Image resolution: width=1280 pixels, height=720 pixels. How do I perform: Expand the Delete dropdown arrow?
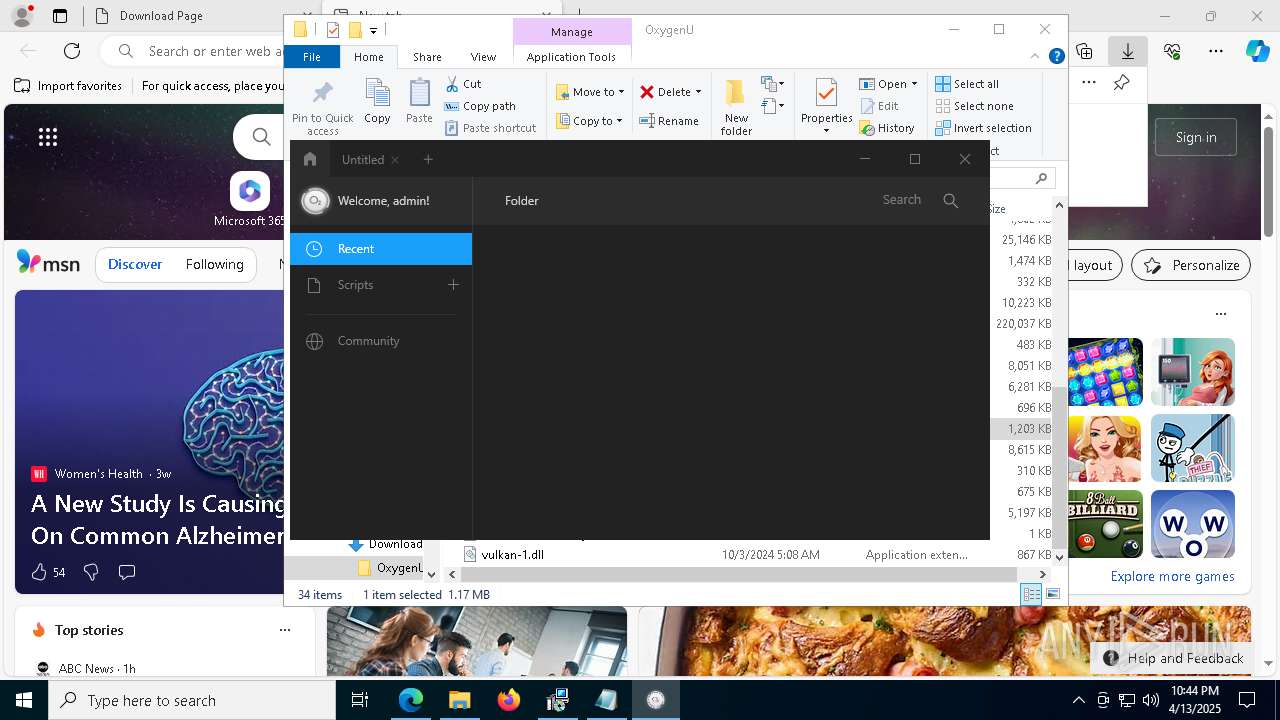click(x=698, y=92)
